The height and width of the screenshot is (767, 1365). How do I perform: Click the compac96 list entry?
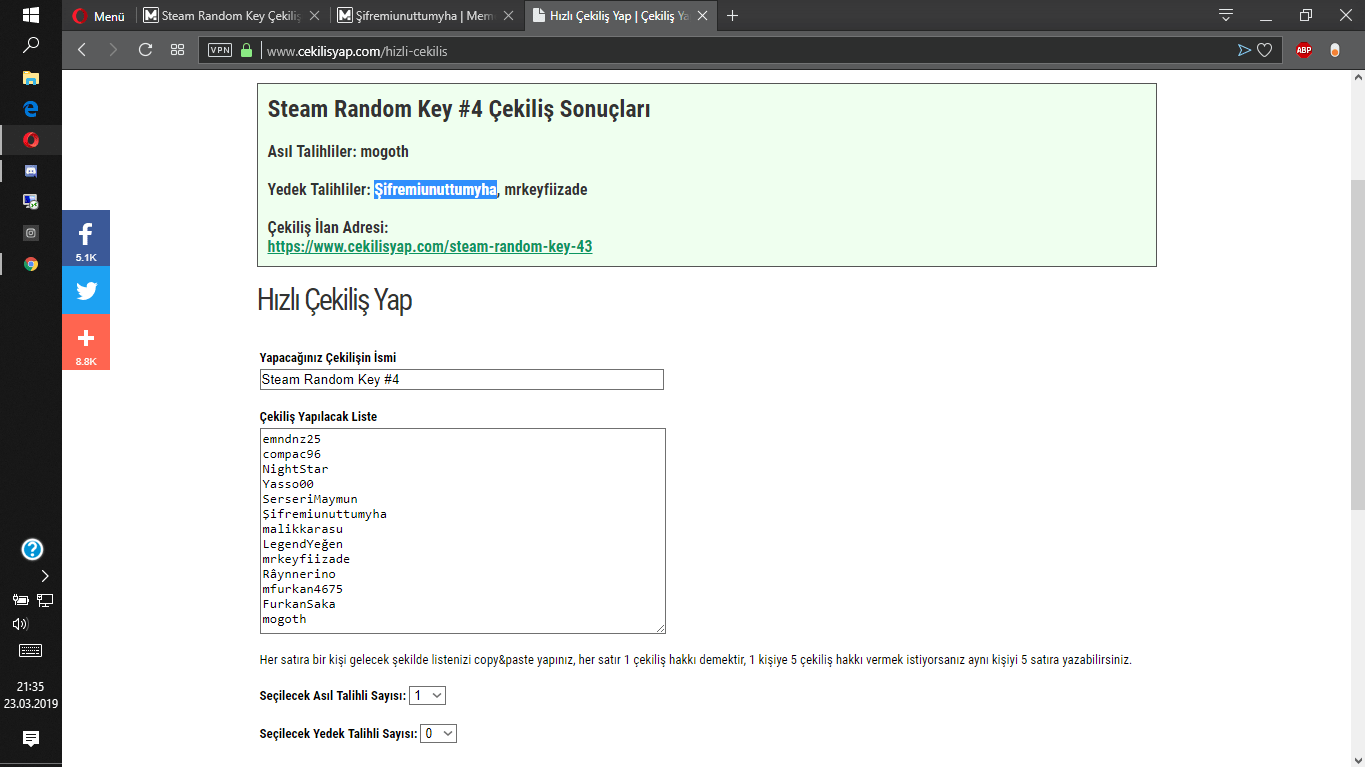[292, 454]
